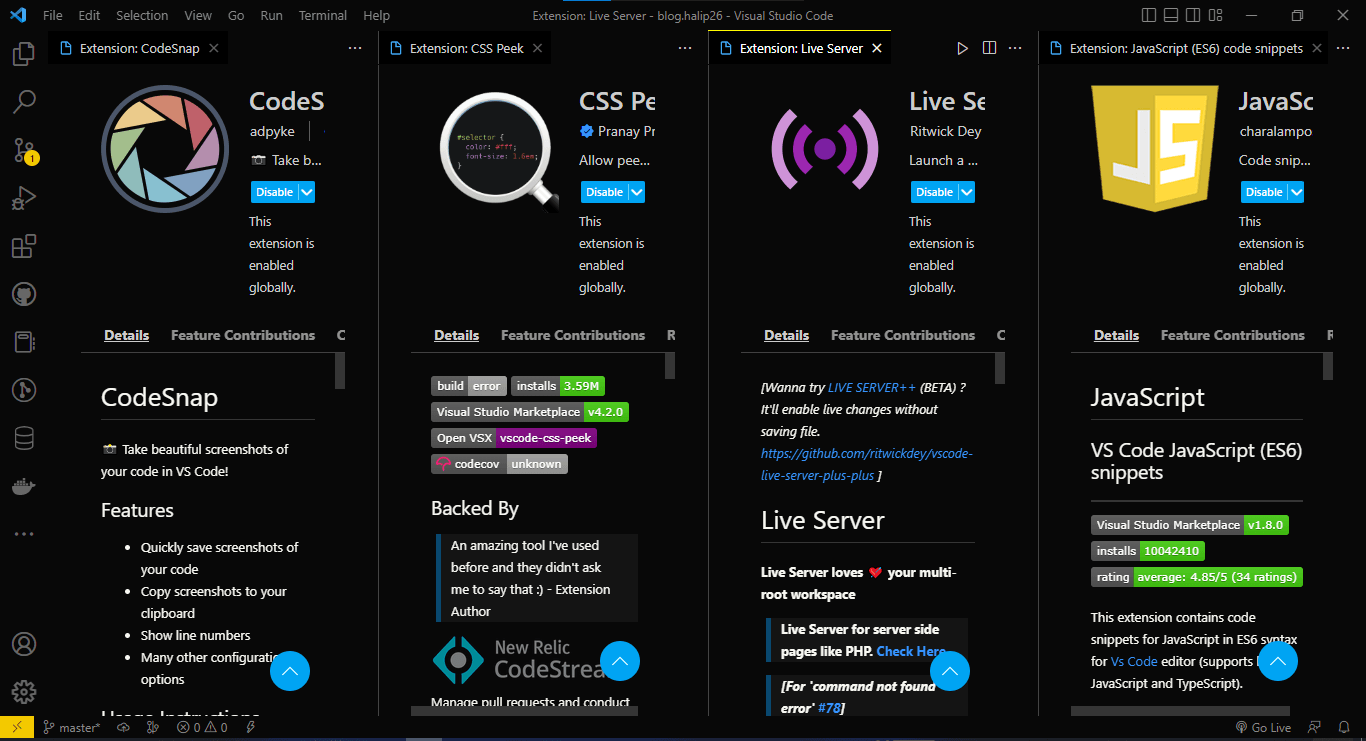Viewport: 1366px width, 741px height.
Task: Select Extension: CSS Peek editor tab
Action: coord(466,48)
